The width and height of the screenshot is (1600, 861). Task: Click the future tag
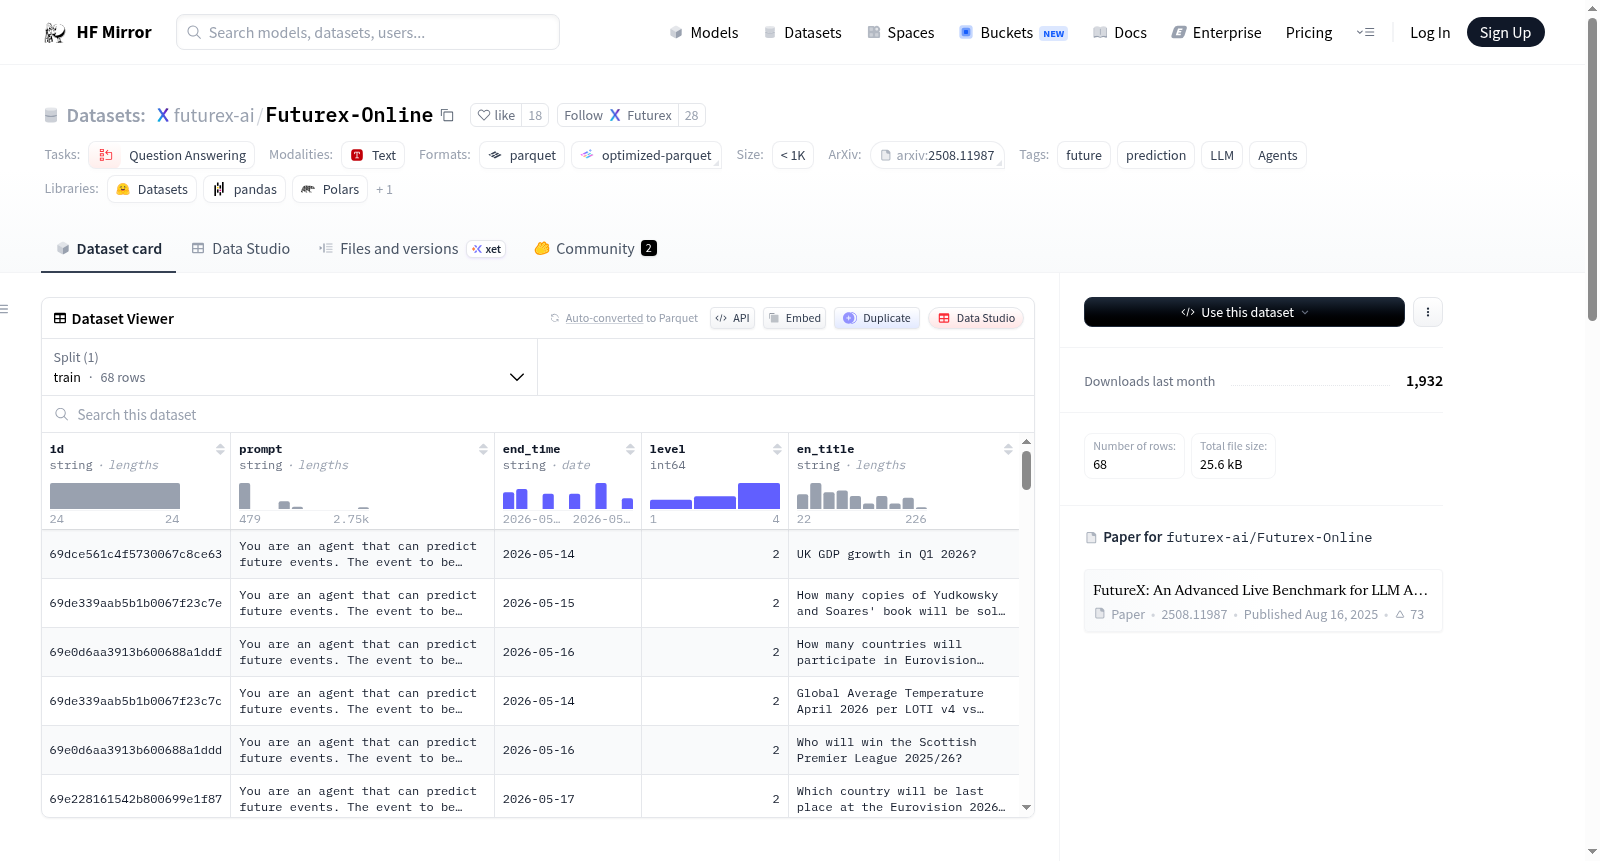coord(1083,156)
